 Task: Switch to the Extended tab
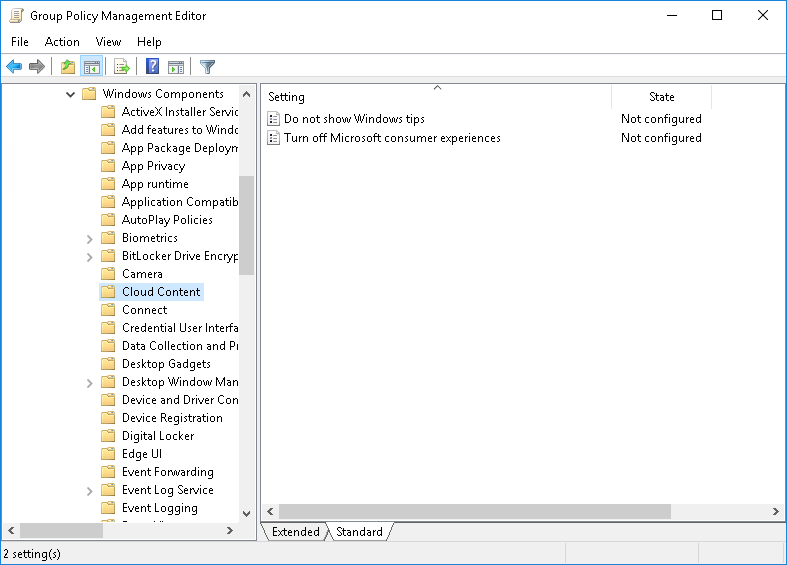[295, 532]
